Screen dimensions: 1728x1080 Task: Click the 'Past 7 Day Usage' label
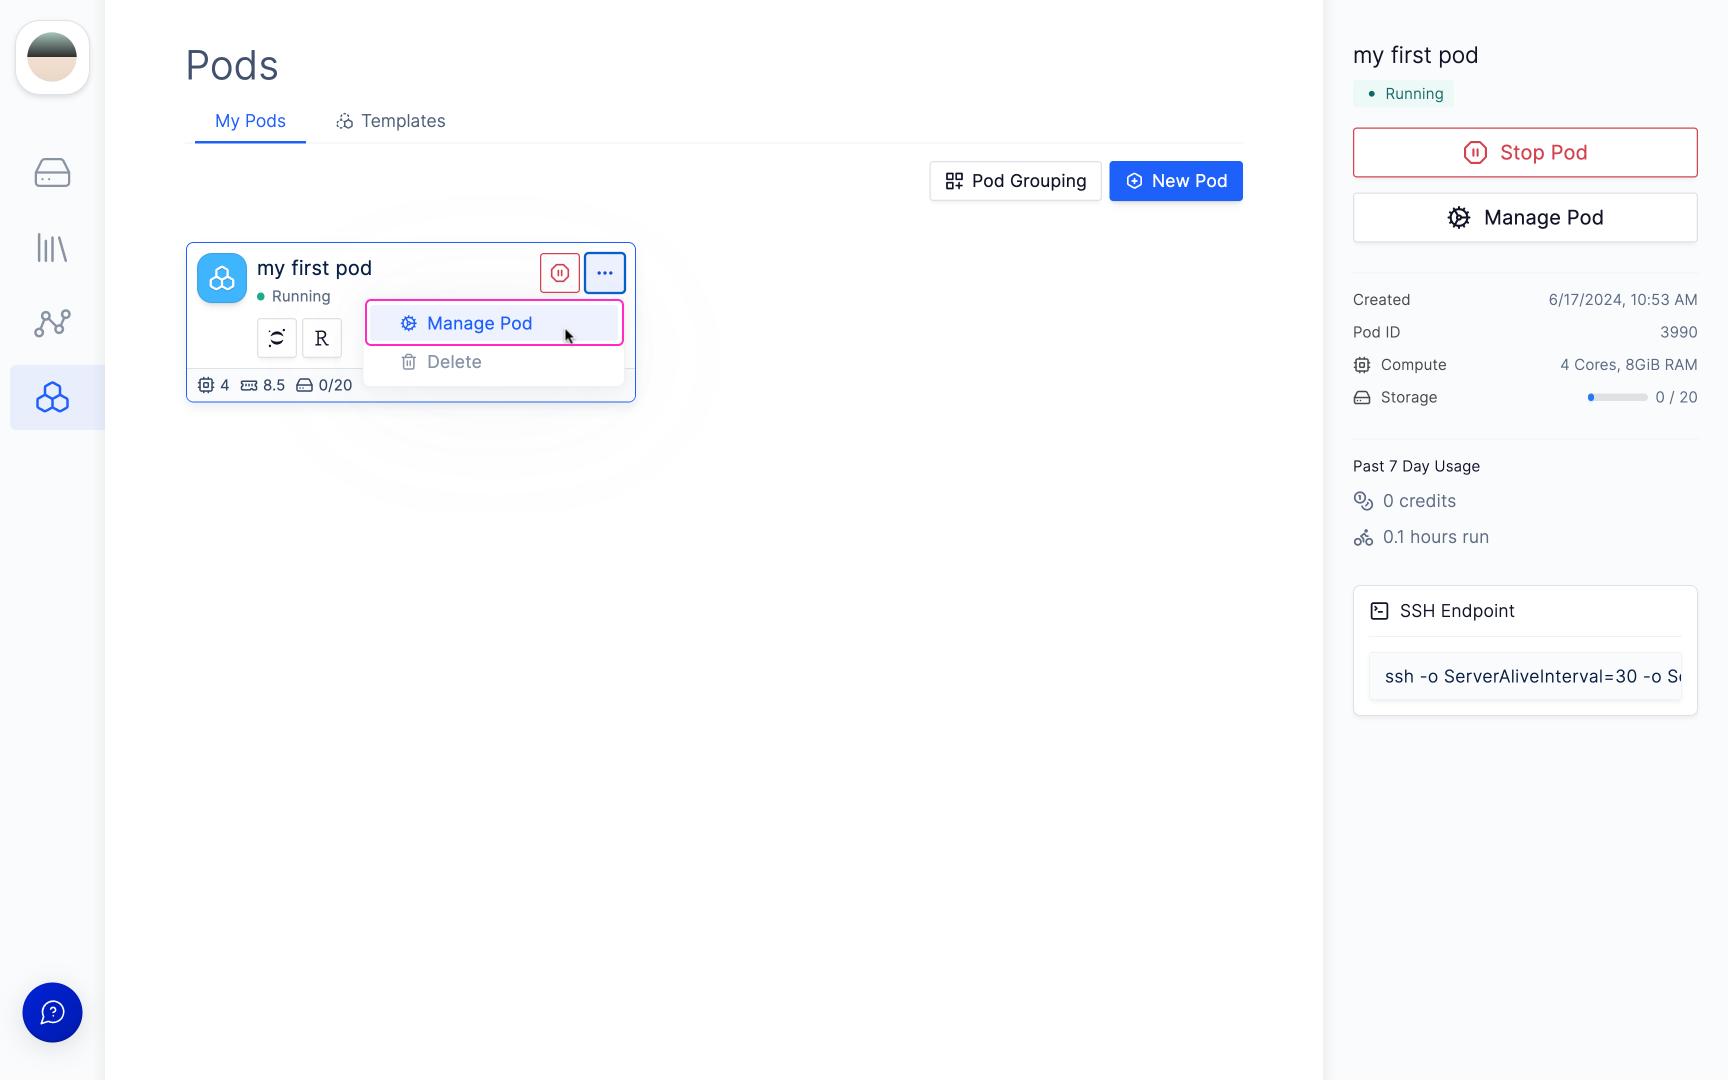[1416, 466]
